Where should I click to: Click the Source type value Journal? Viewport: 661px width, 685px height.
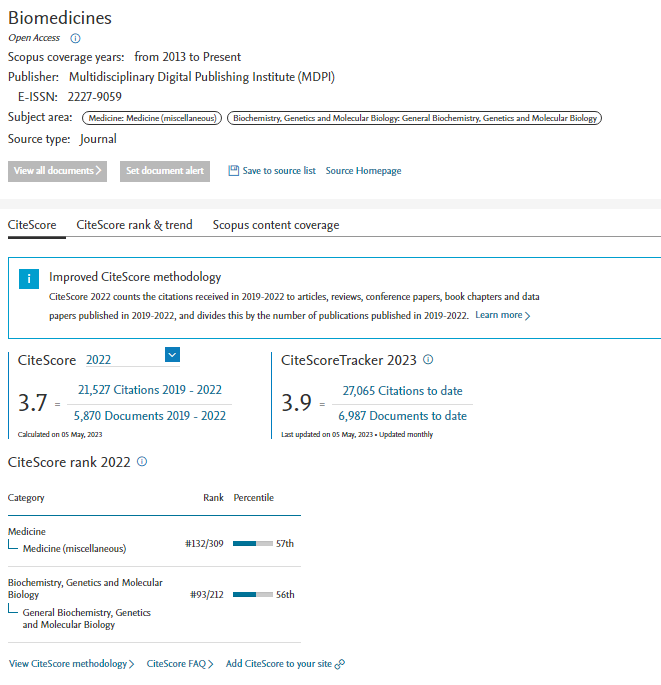pos(98,139)
